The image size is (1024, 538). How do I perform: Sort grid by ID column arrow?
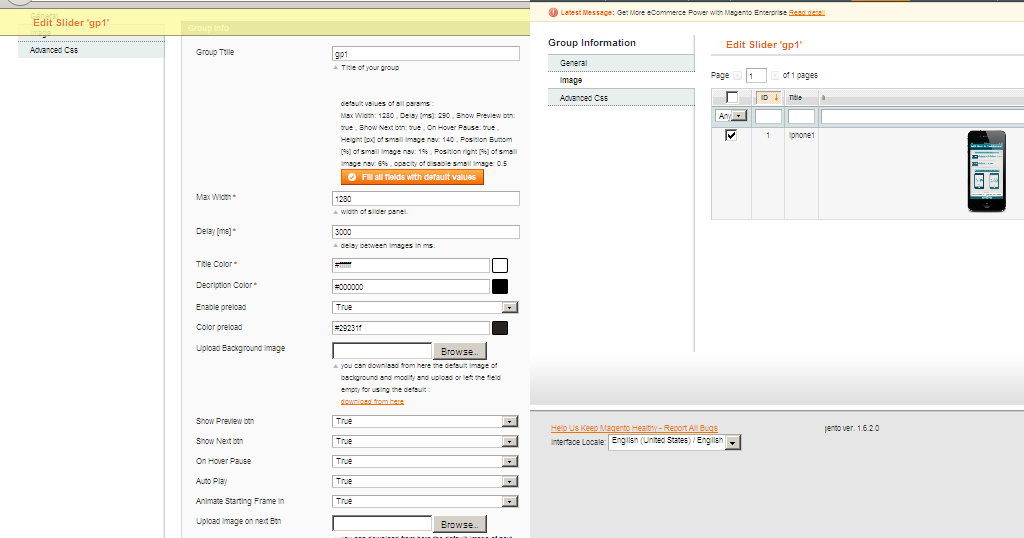(x=776, y=98)
